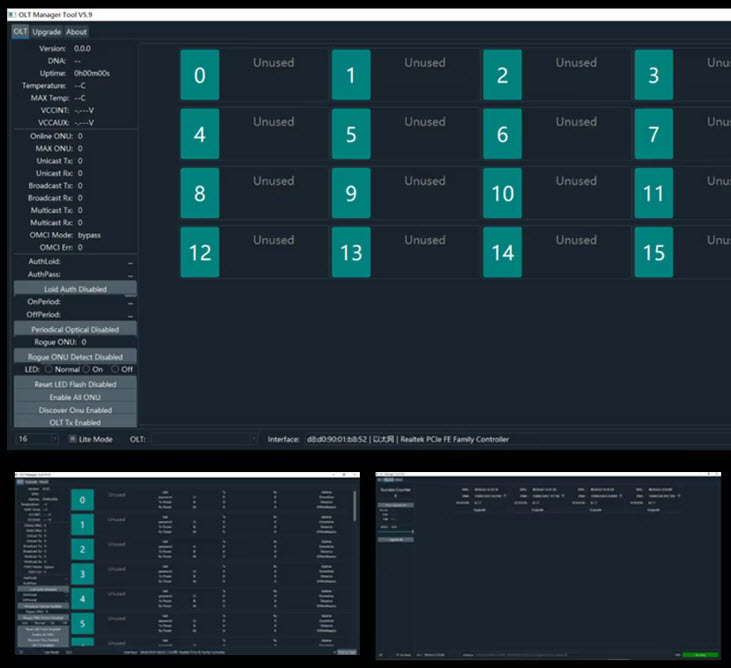Switch to the Upgrade tab
The image size is (731, 668).
click(46, 32)
